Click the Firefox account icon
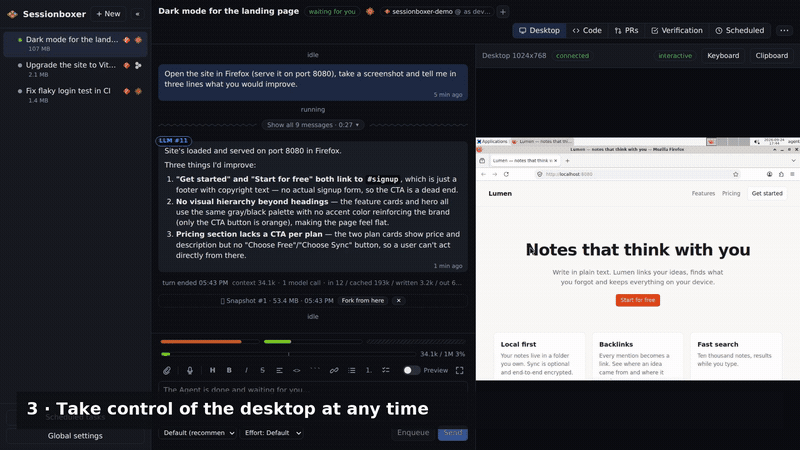800x450 pixels. pyautogui.click(x=769, y=174)
